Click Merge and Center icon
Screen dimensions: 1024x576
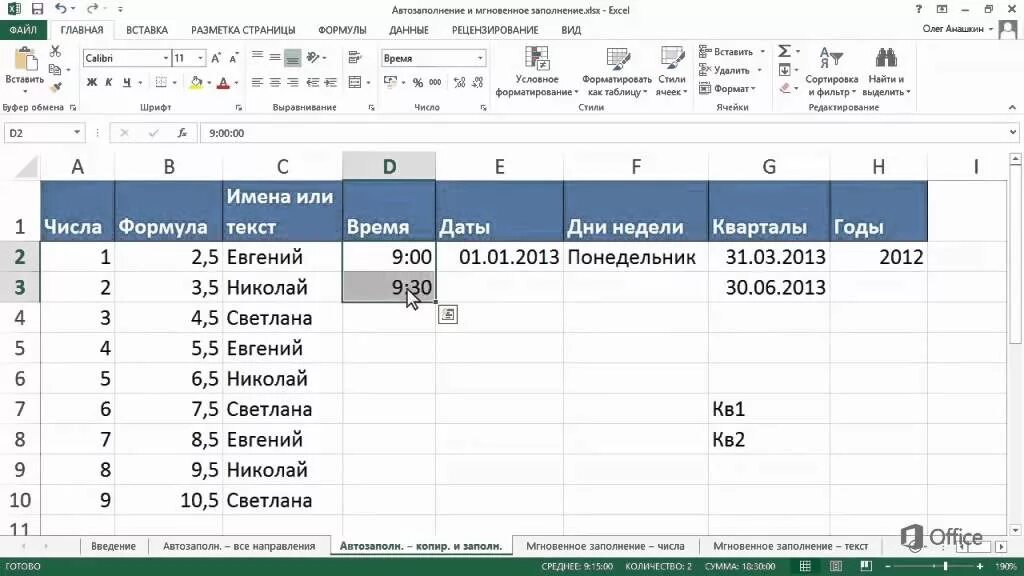pyautogui.click(x=355, y=82)
